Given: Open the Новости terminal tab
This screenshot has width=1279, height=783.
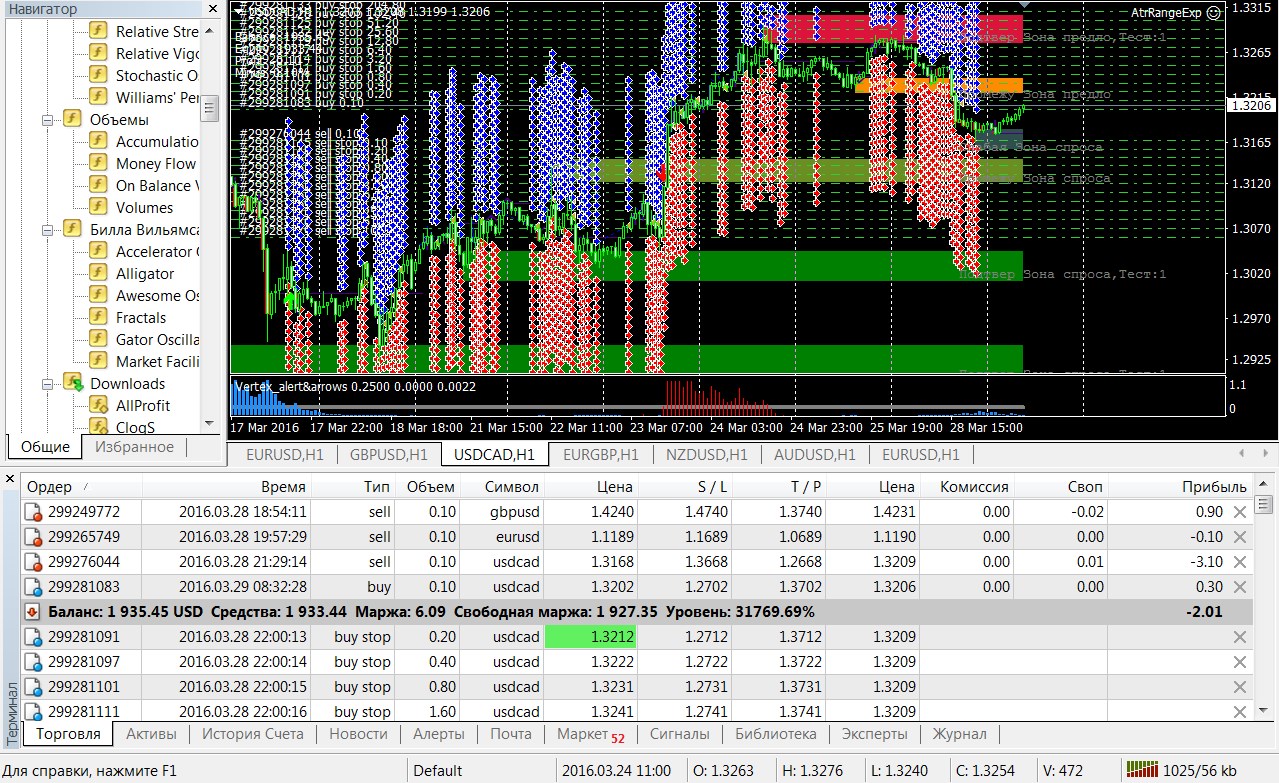Looking at the screenshot, I should (358, 734).
